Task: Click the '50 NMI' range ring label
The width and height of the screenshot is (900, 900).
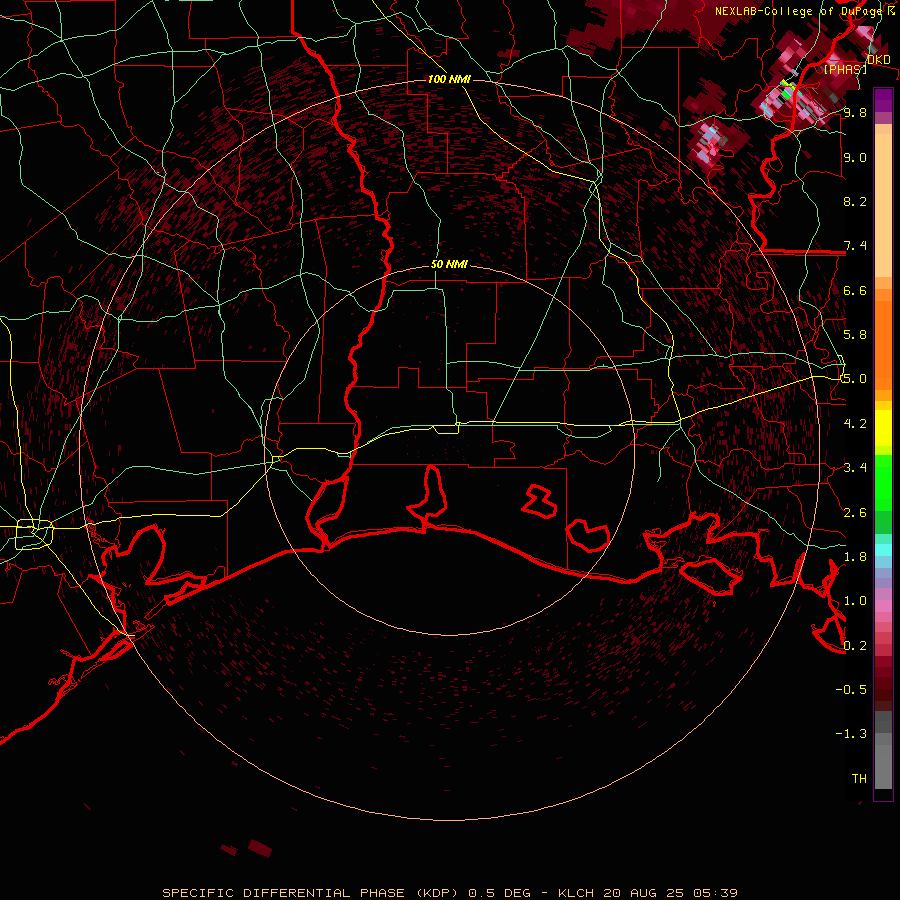Action: [x=449, y=264]
